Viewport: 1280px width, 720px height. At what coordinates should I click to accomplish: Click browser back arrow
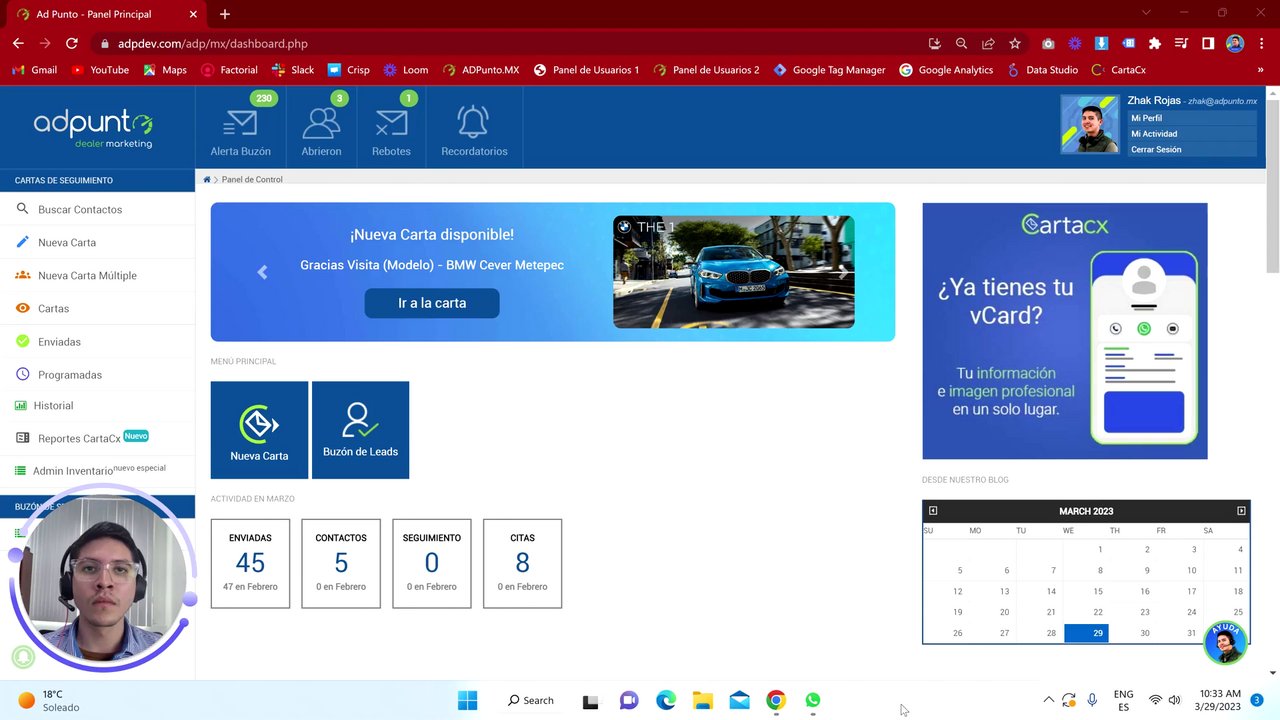[18, 43]
